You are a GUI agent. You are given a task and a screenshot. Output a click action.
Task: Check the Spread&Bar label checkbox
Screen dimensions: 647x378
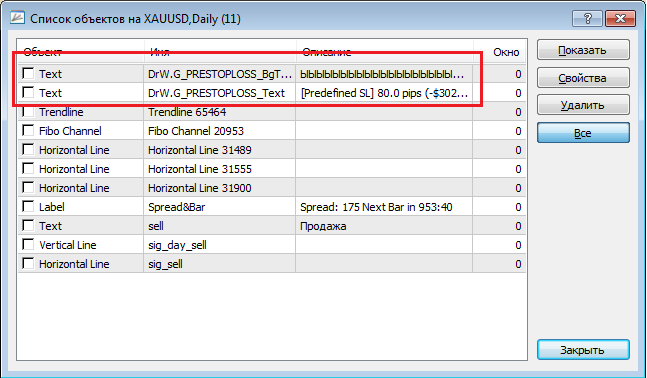[28, 206]
